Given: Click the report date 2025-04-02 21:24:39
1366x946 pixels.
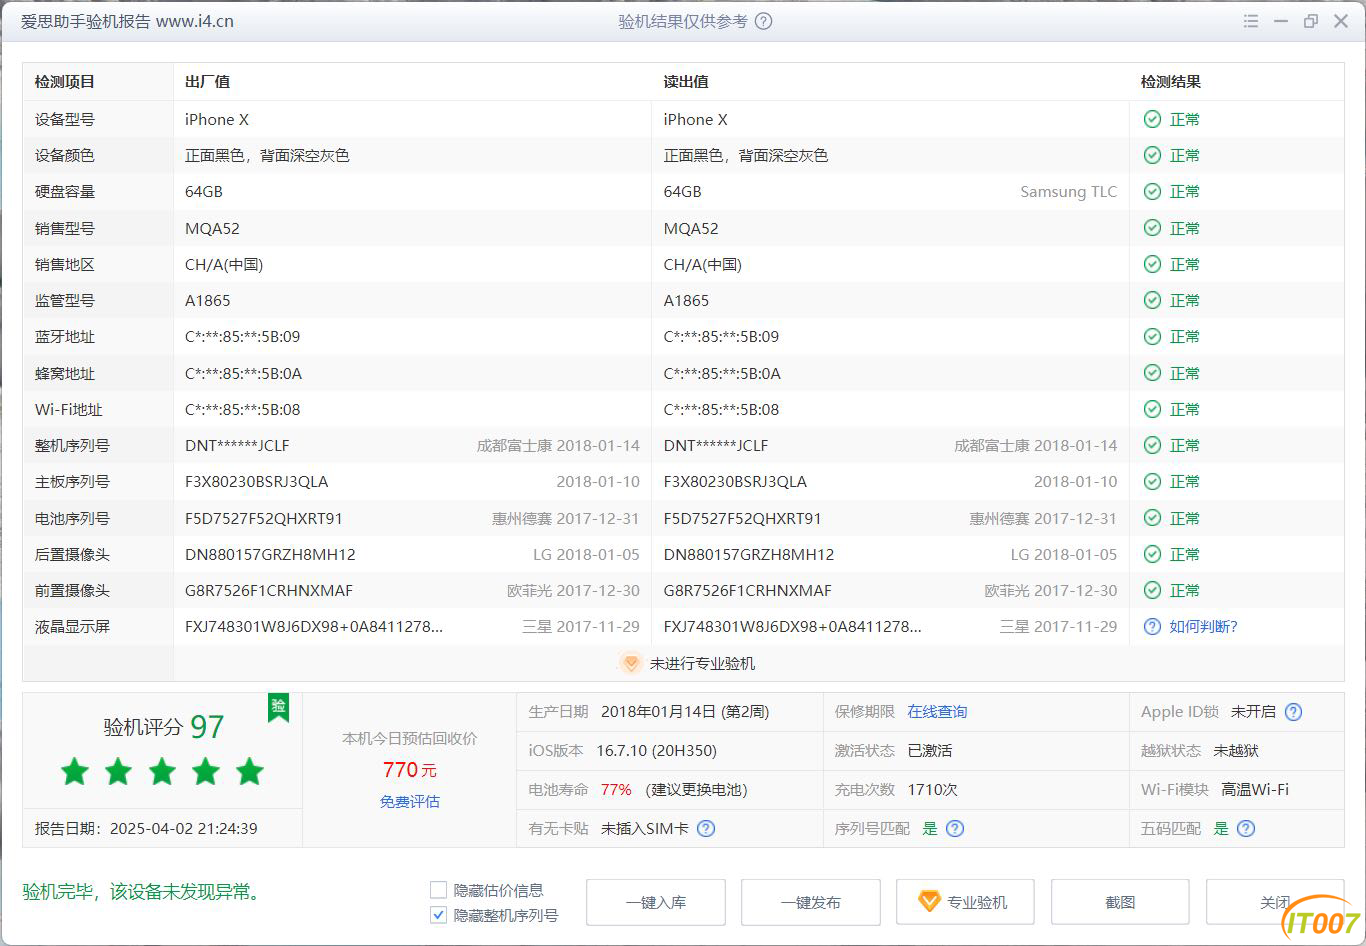Looking at the screenshot, I should (x=184, y=829).
